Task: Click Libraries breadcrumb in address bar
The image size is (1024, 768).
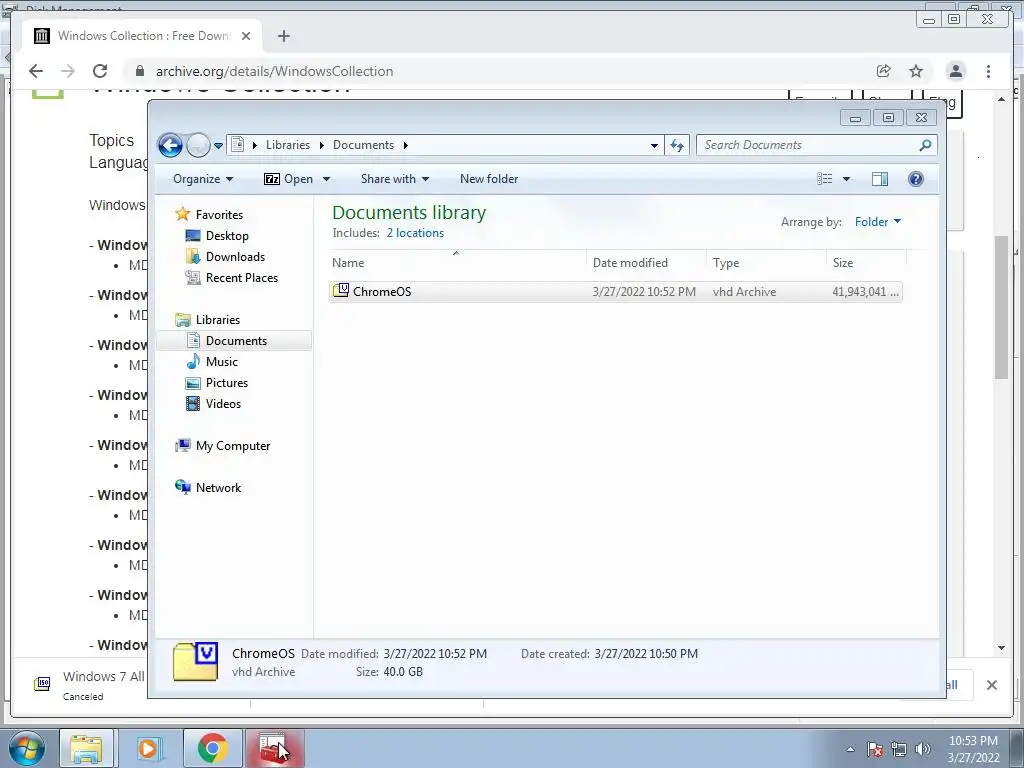Action: click(287, 145)
